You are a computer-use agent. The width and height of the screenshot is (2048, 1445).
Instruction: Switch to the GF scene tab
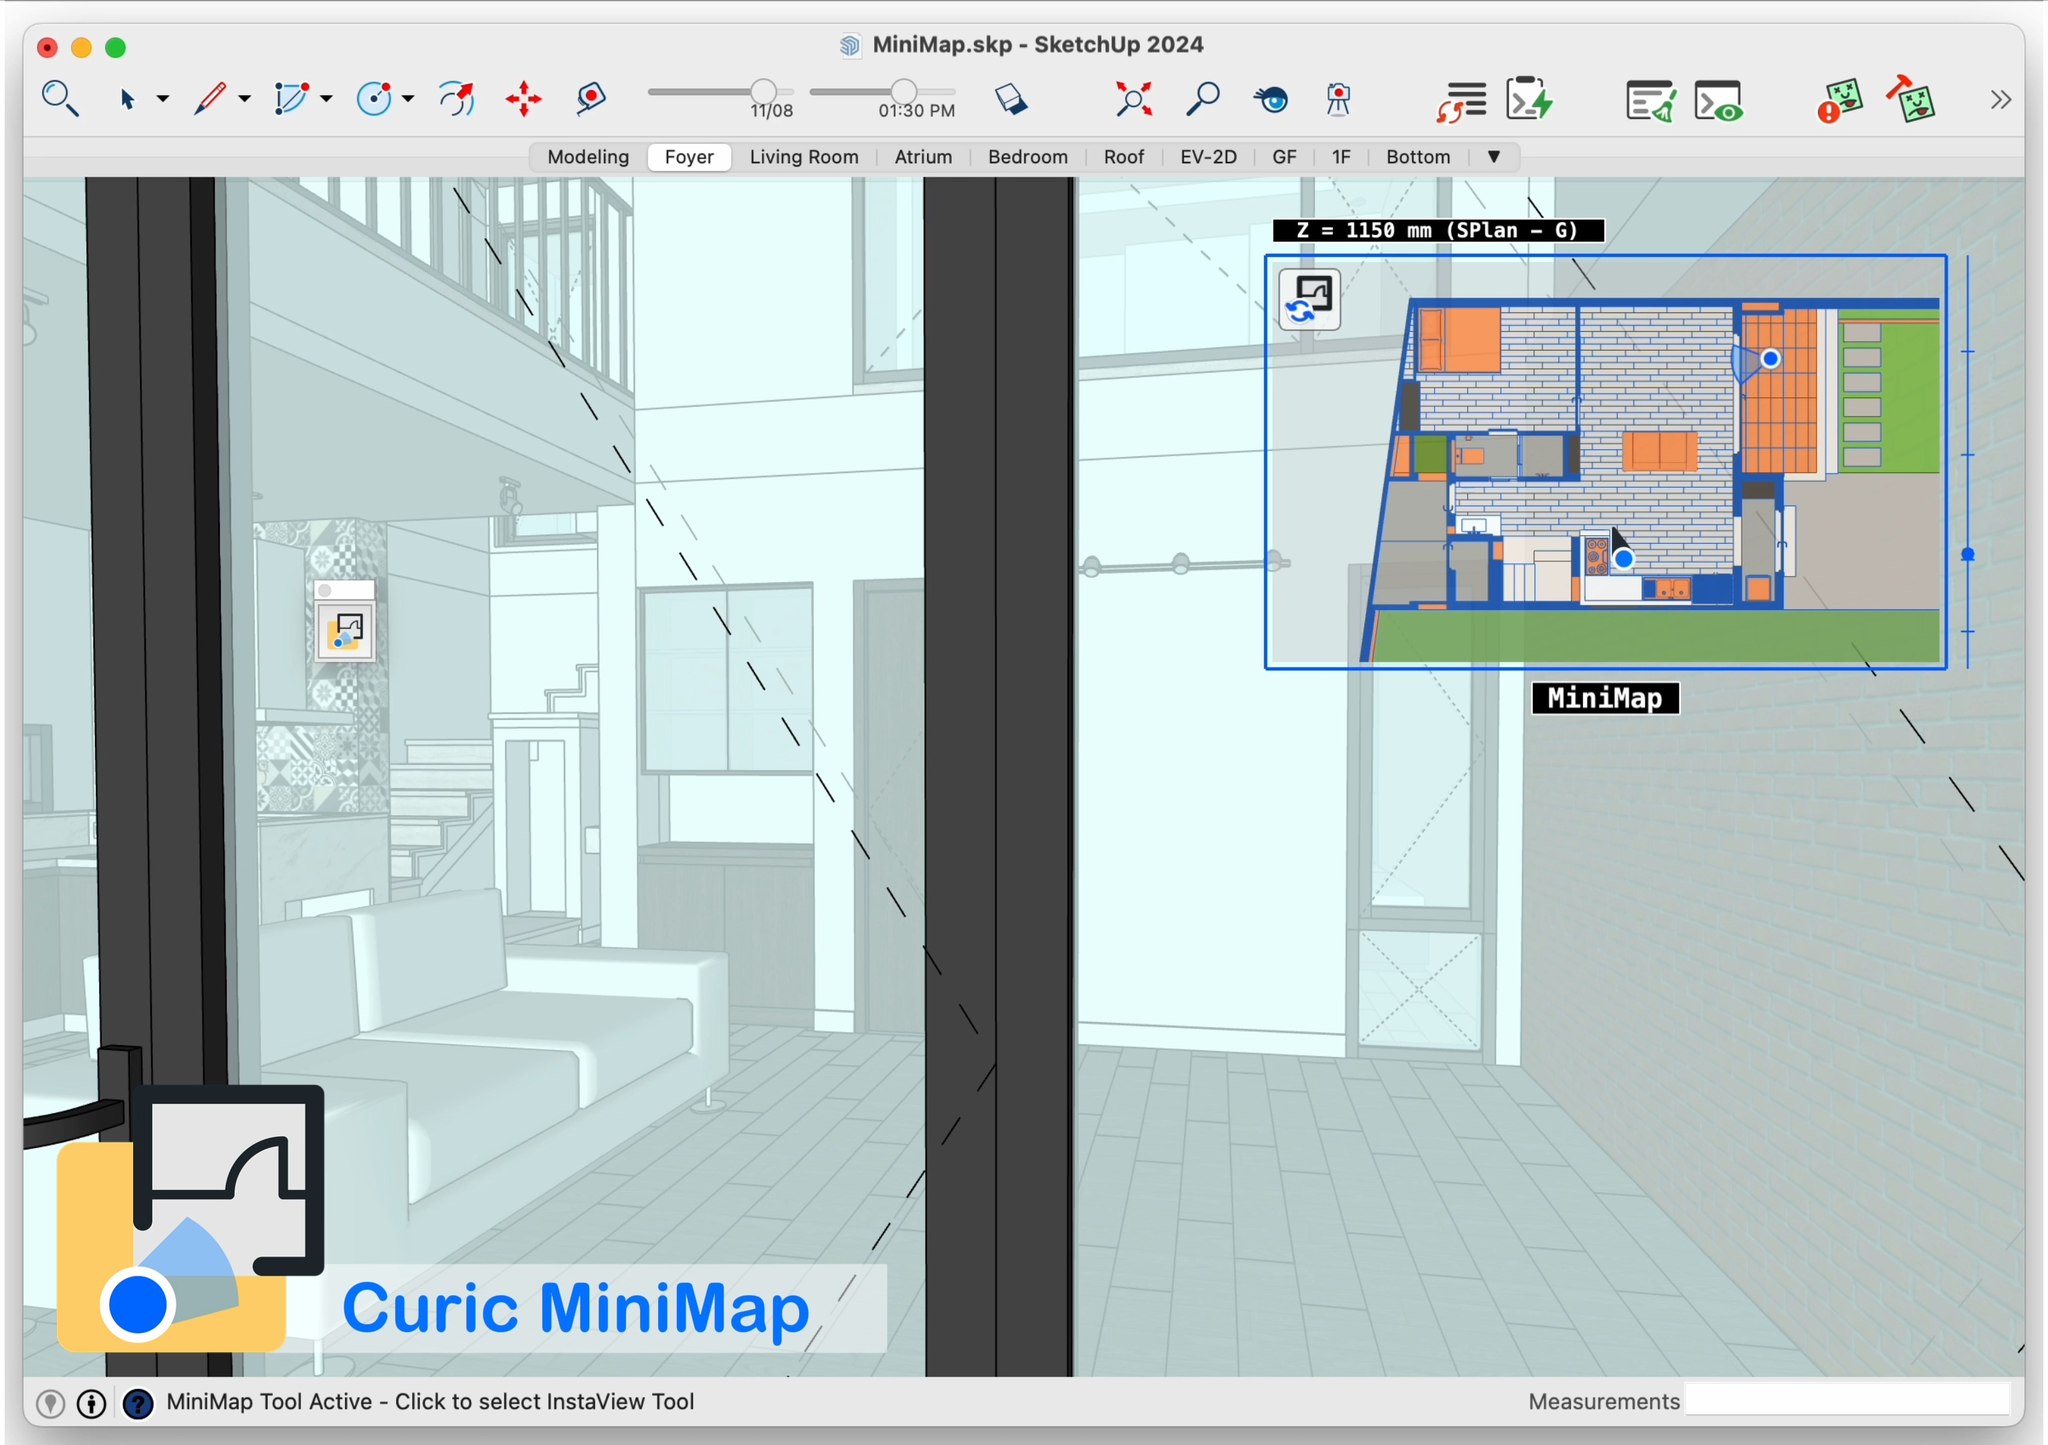click(1284, 157)
